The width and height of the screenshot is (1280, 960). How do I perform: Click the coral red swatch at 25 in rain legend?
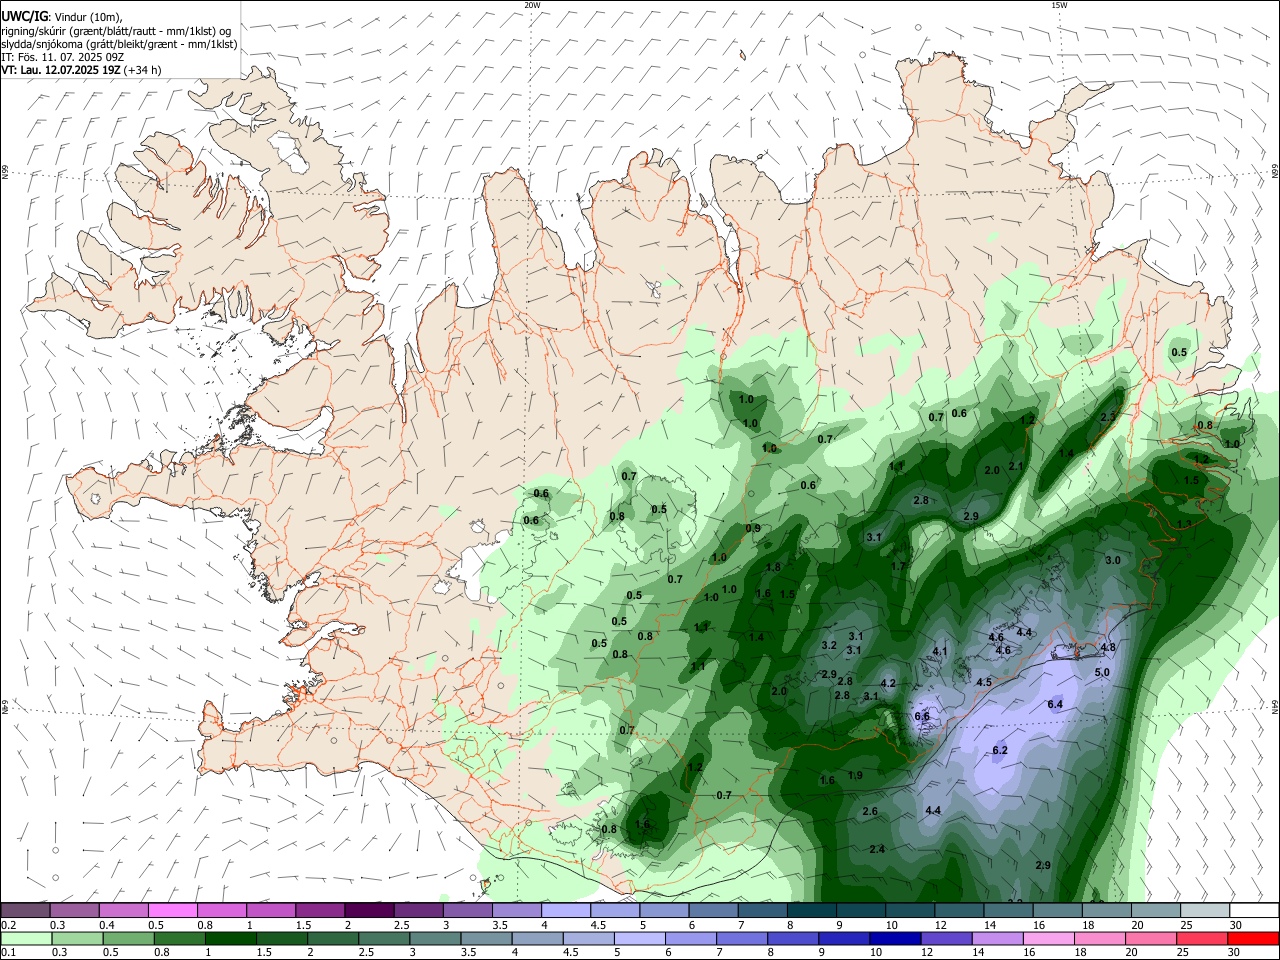click(1203, 939)
